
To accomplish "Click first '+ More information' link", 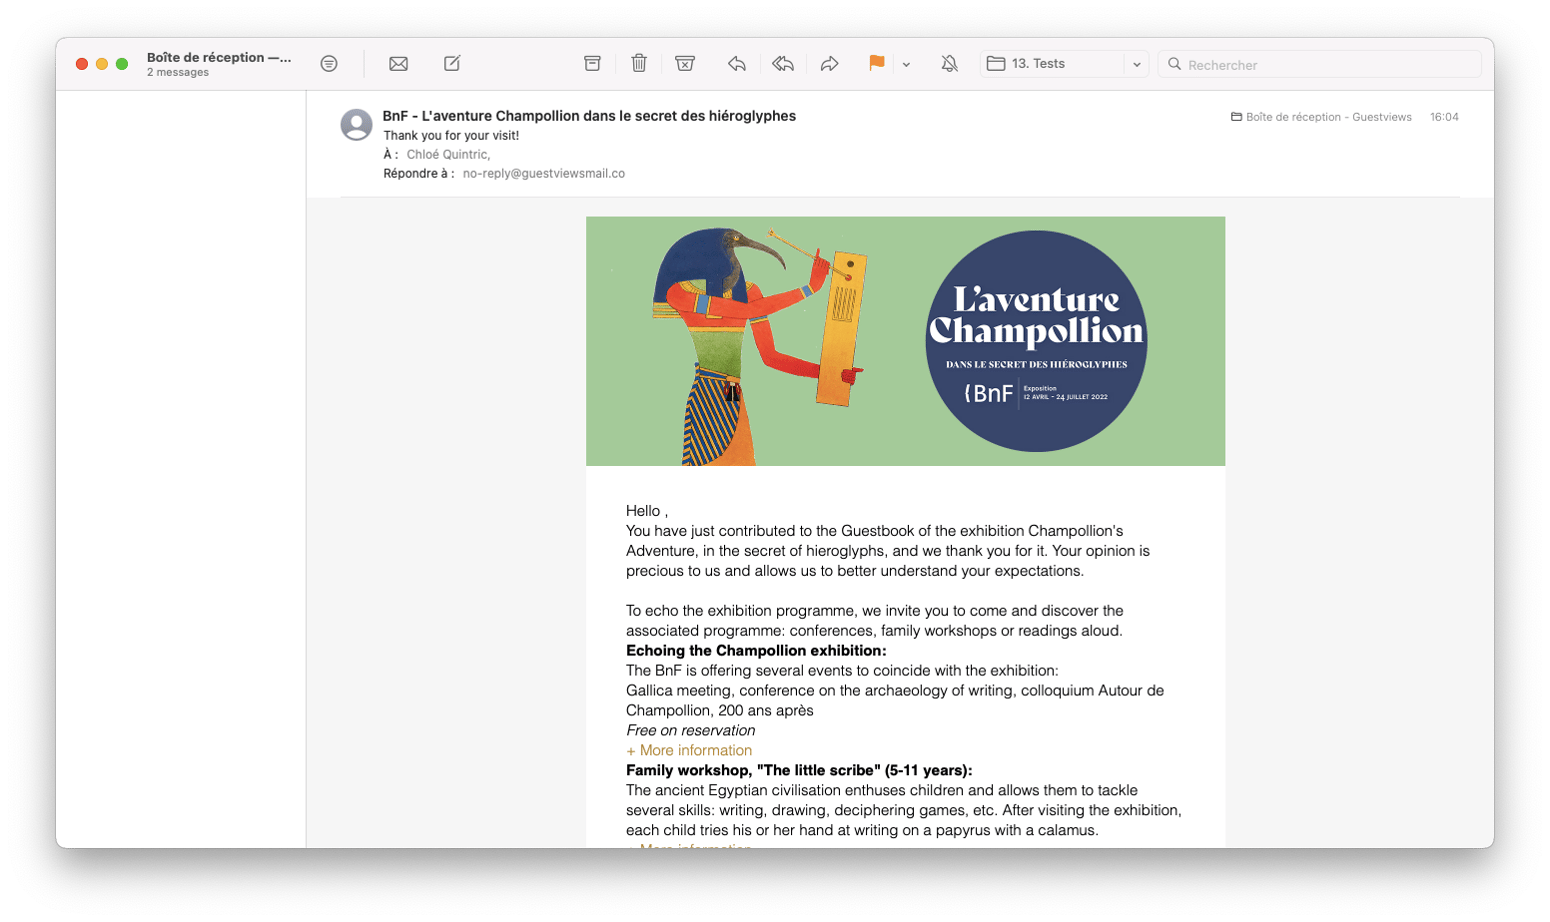I will [x=689, y=750].
